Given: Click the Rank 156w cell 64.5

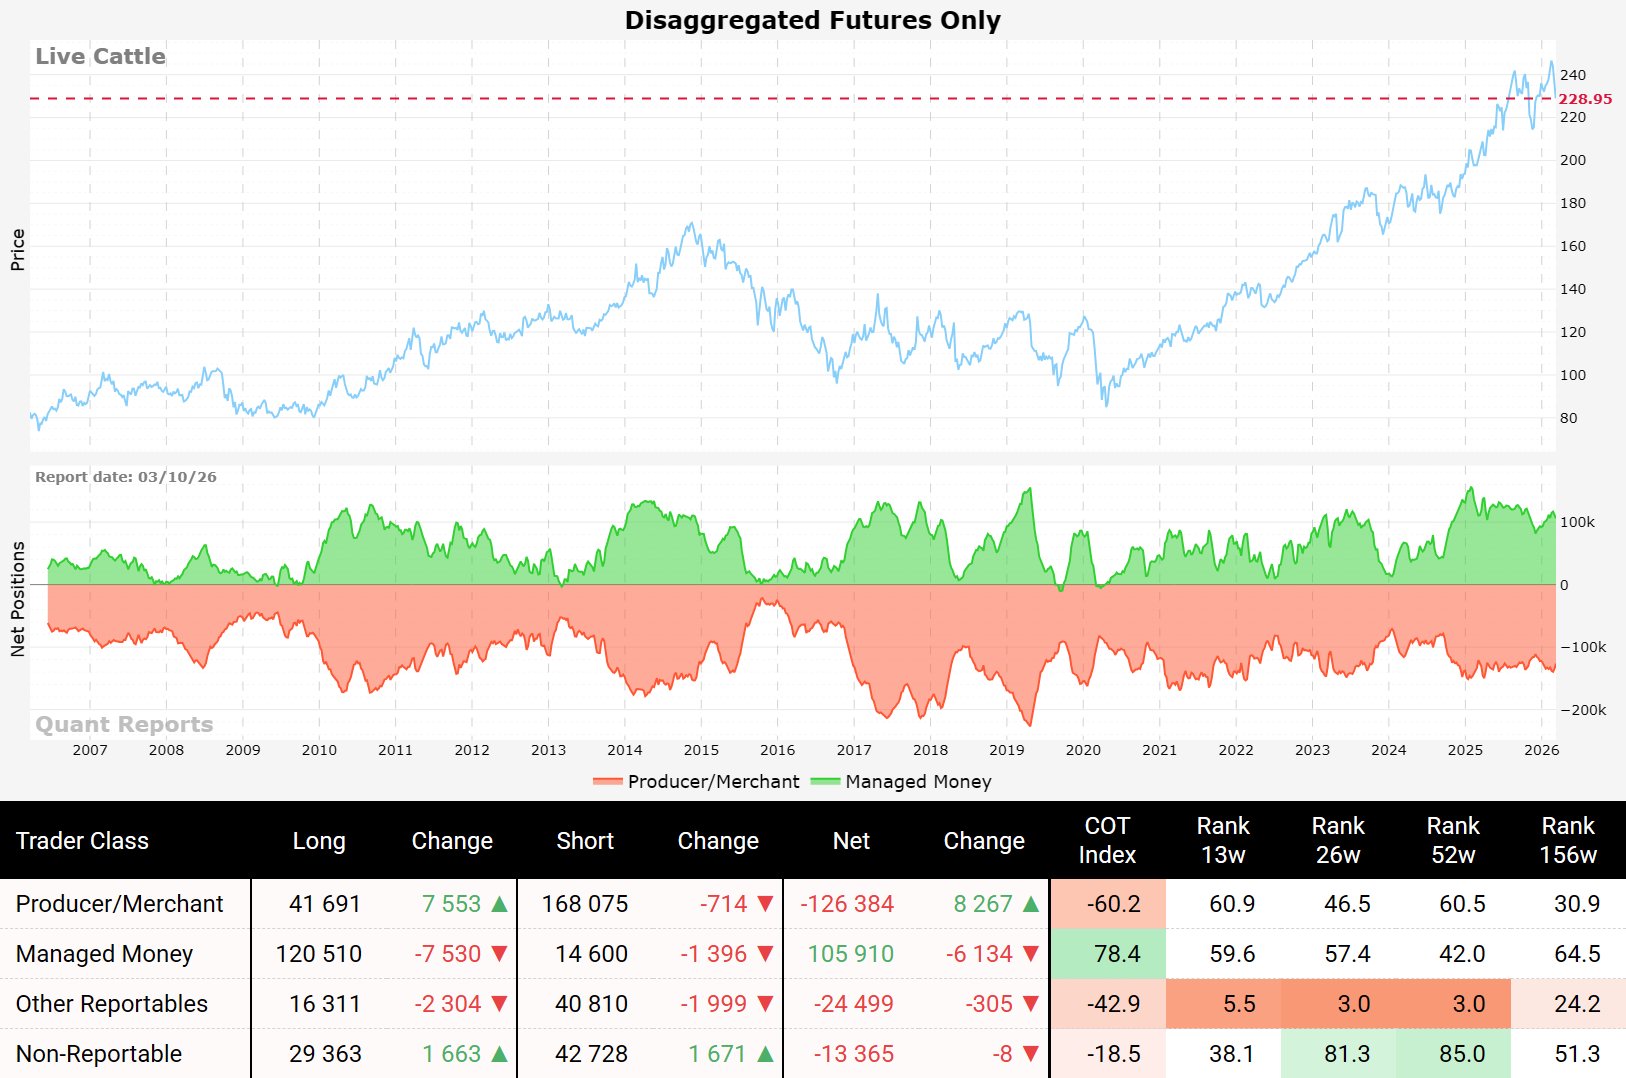Looking at the screenshot, I should click(x=1568, y=954).
